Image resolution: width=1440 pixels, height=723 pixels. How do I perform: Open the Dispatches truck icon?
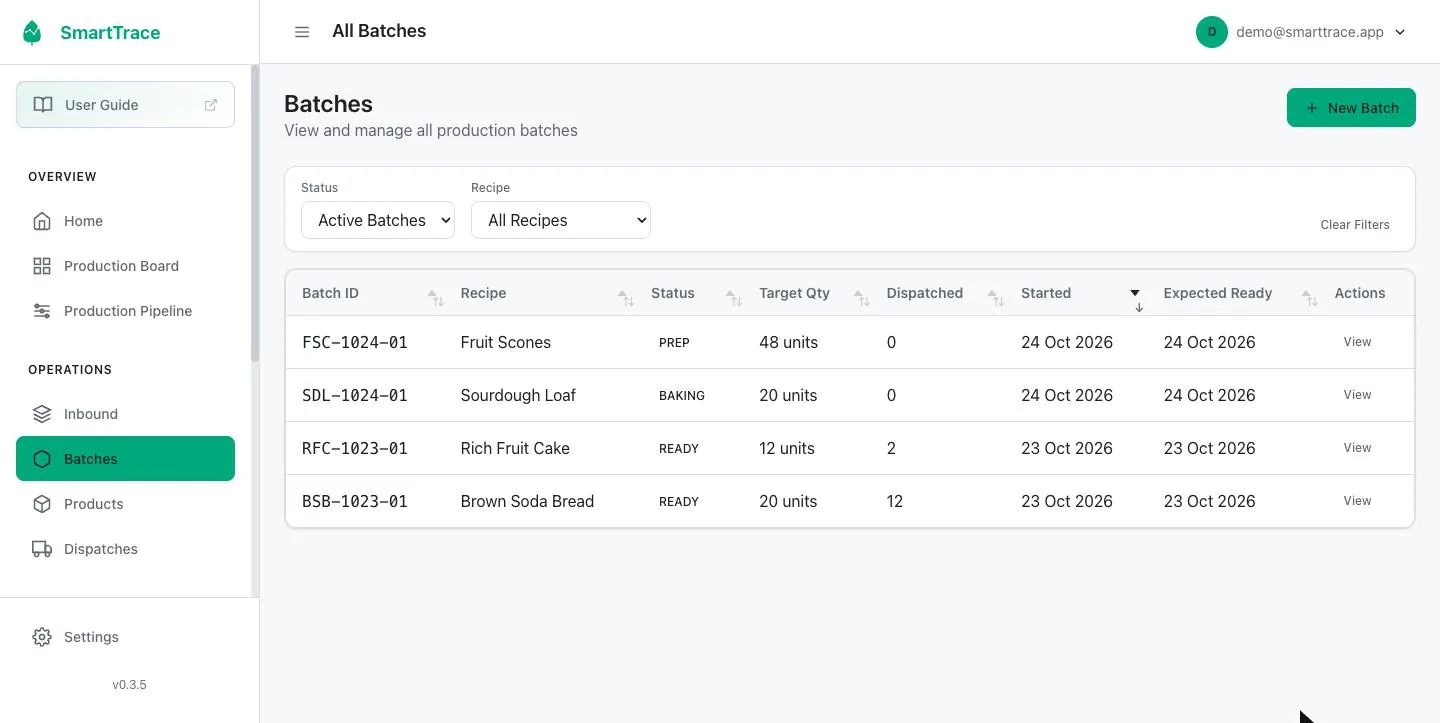pyautogui.click(x=42, y=549)
